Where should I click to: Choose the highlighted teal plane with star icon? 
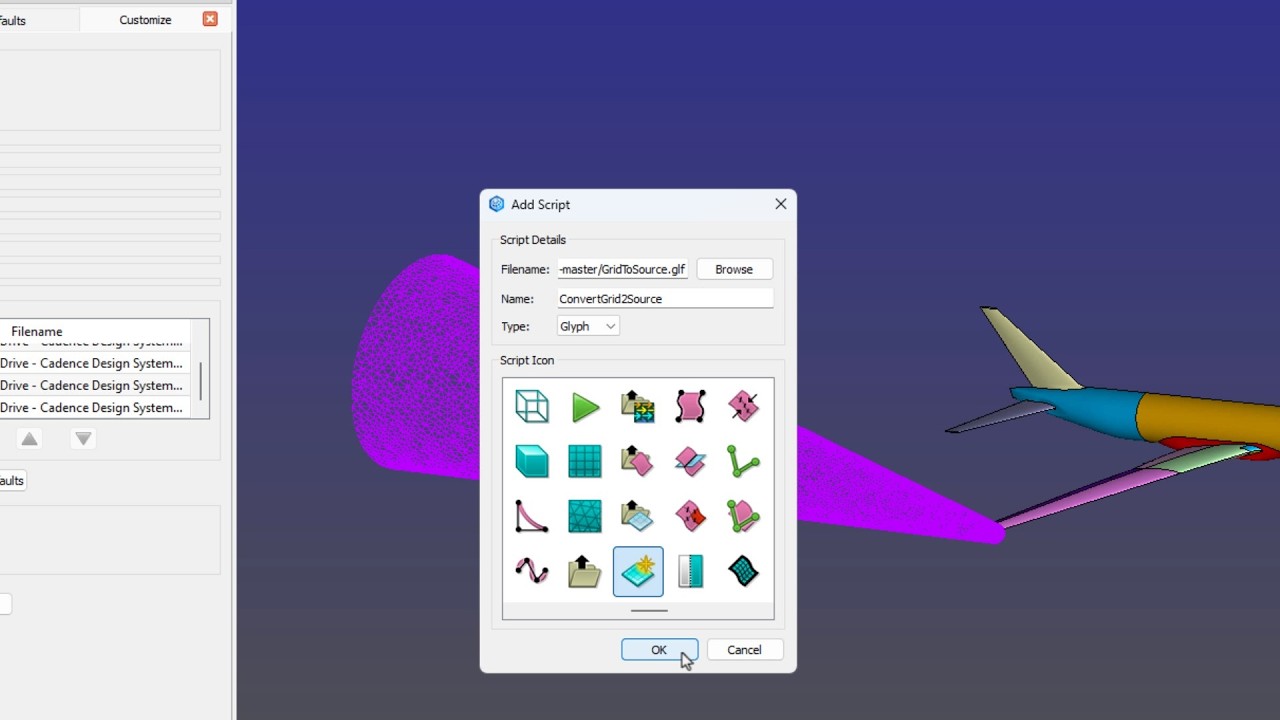(x=638, y=572)
